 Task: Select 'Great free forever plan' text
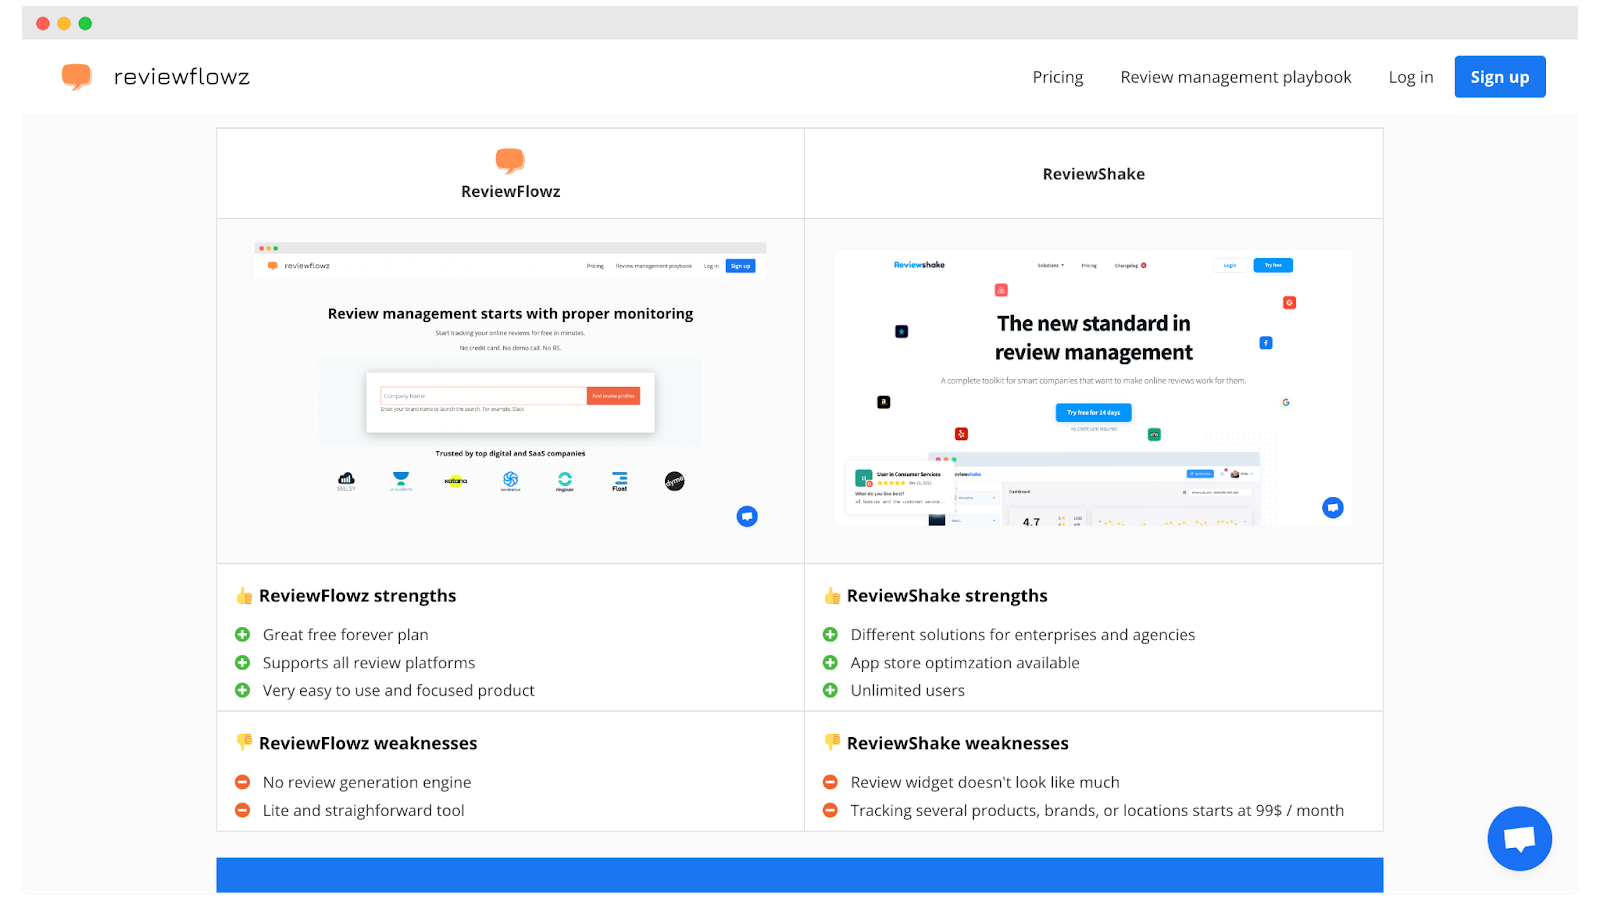click(345, 635)
